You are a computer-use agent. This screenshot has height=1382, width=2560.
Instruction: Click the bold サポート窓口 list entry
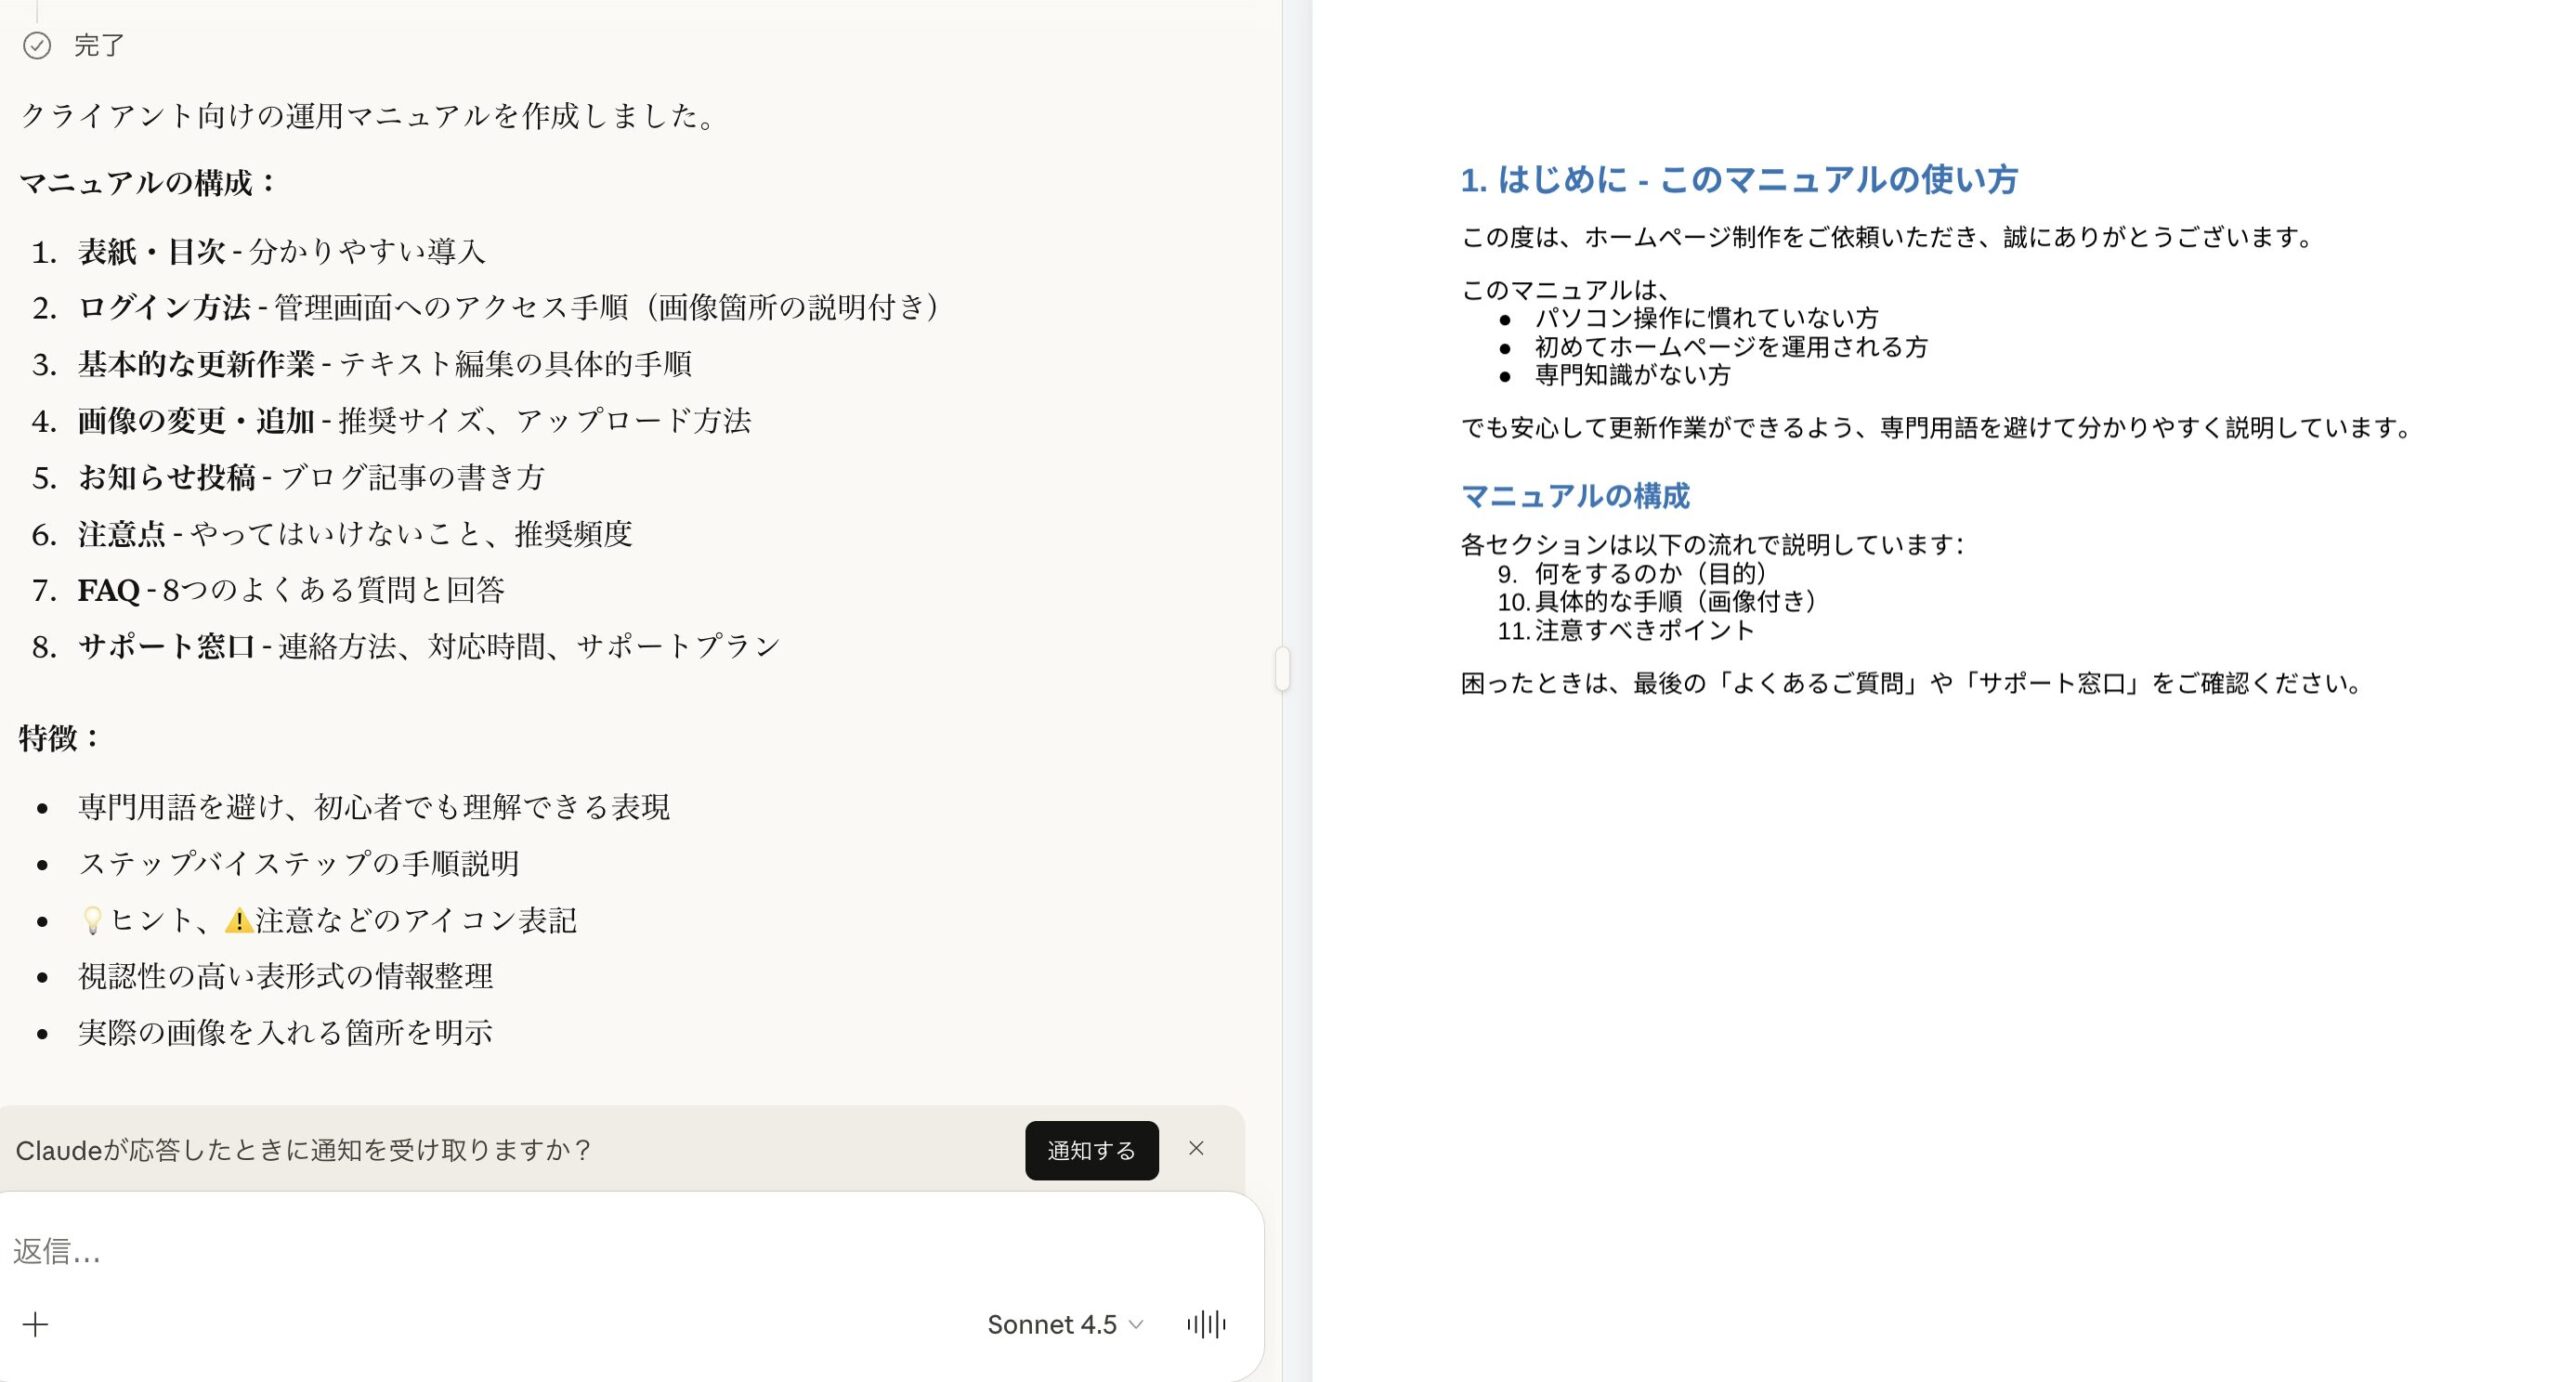(166, 646)
